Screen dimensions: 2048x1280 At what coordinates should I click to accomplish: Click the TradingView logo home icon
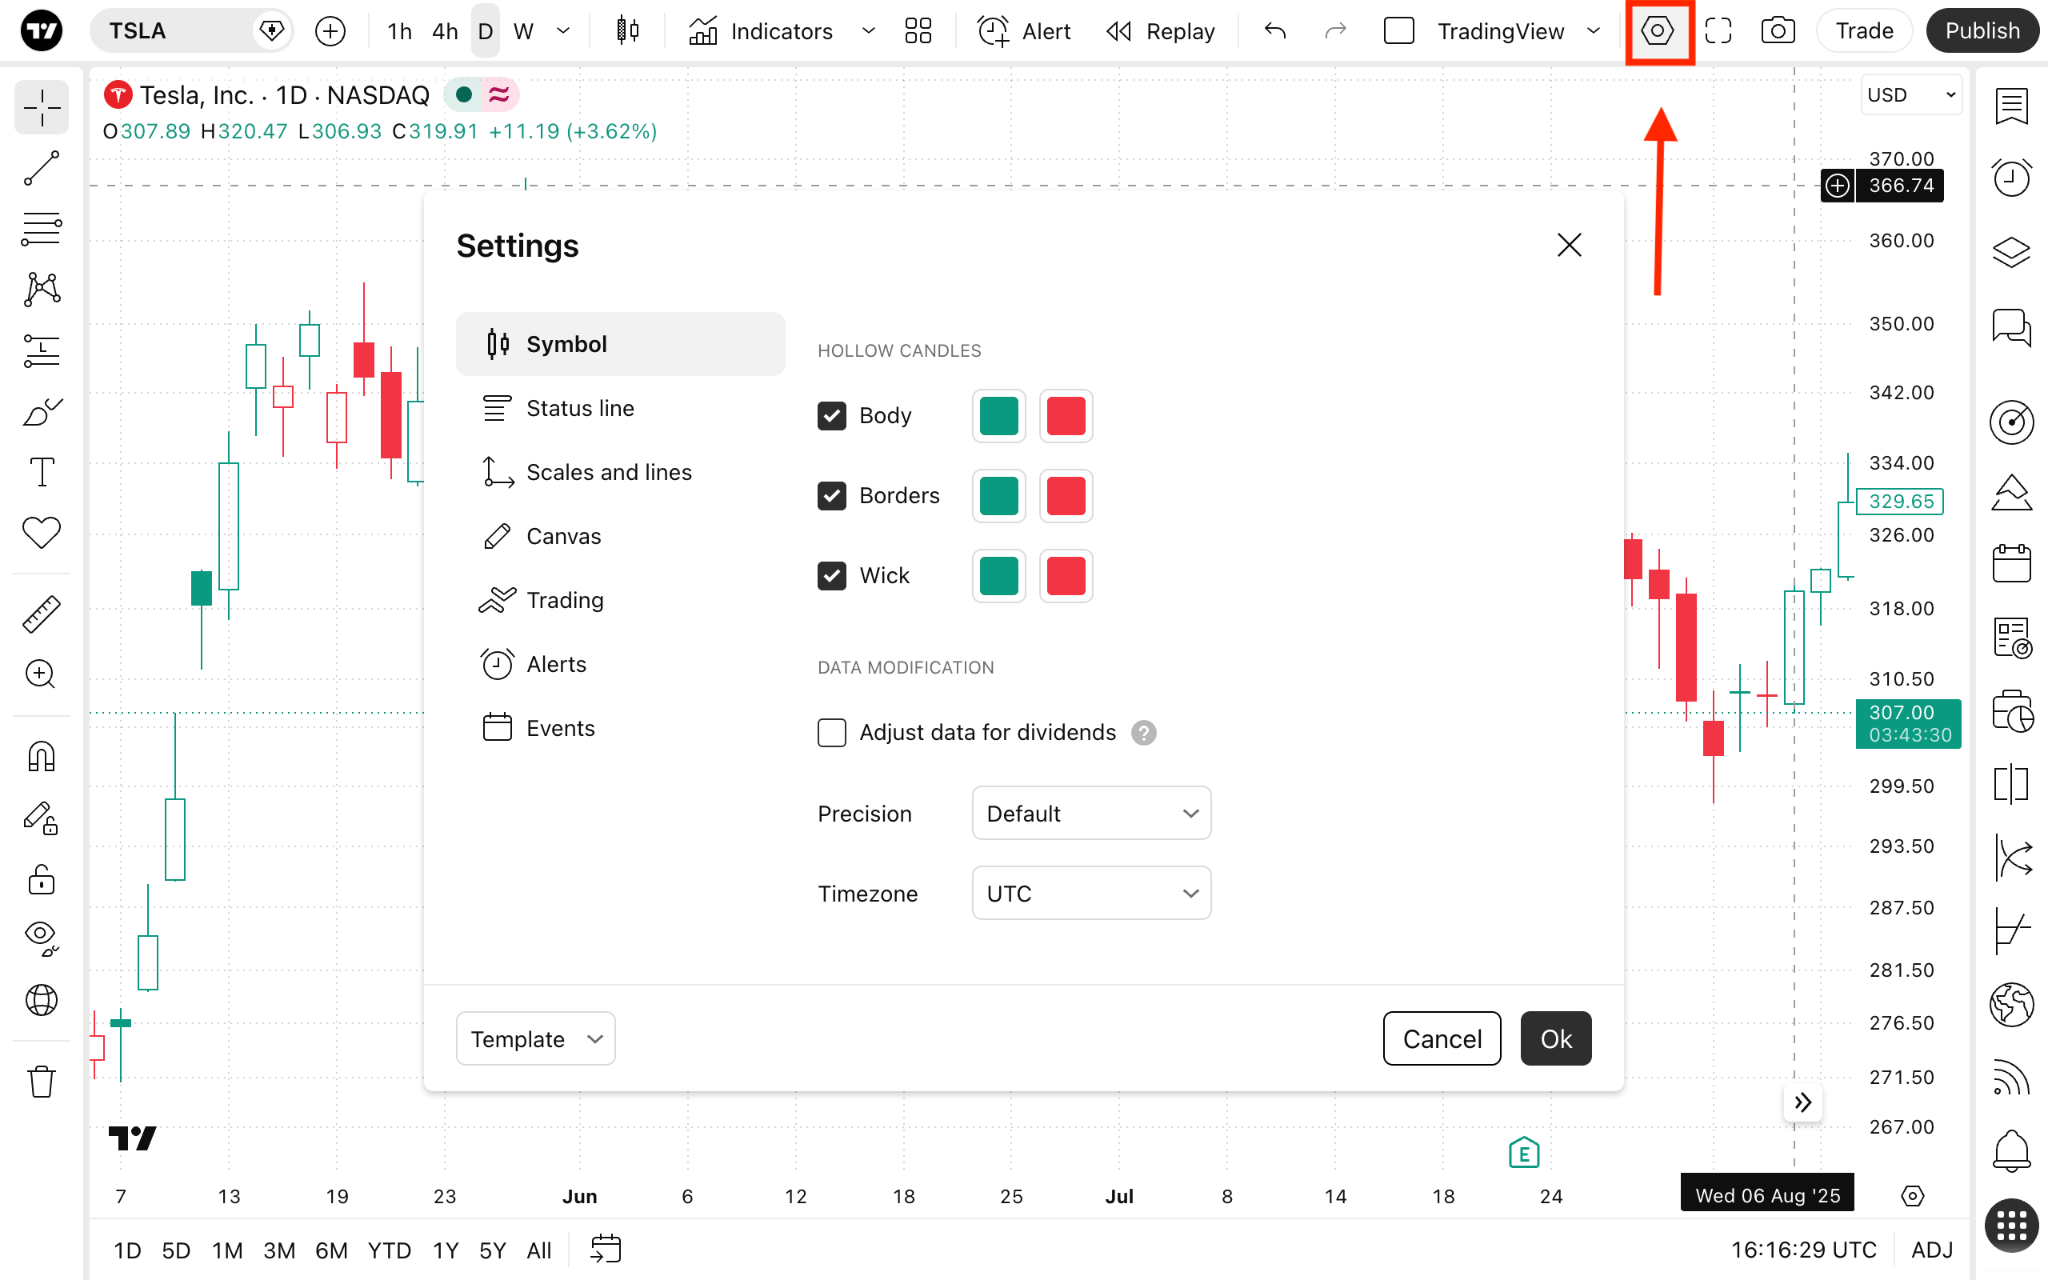click(41, 31)
